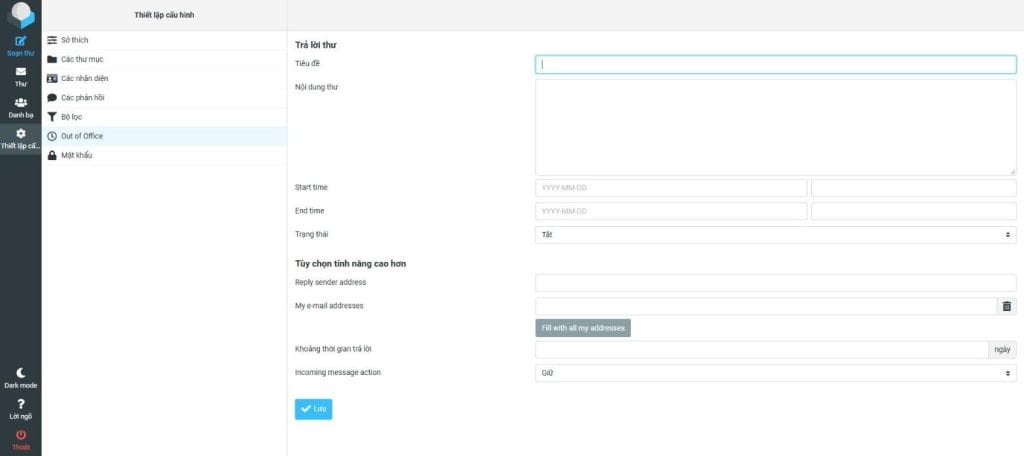Click the Roundcube logo
Viewport: 1024px width, 456px height.
(x=21, y=15)
